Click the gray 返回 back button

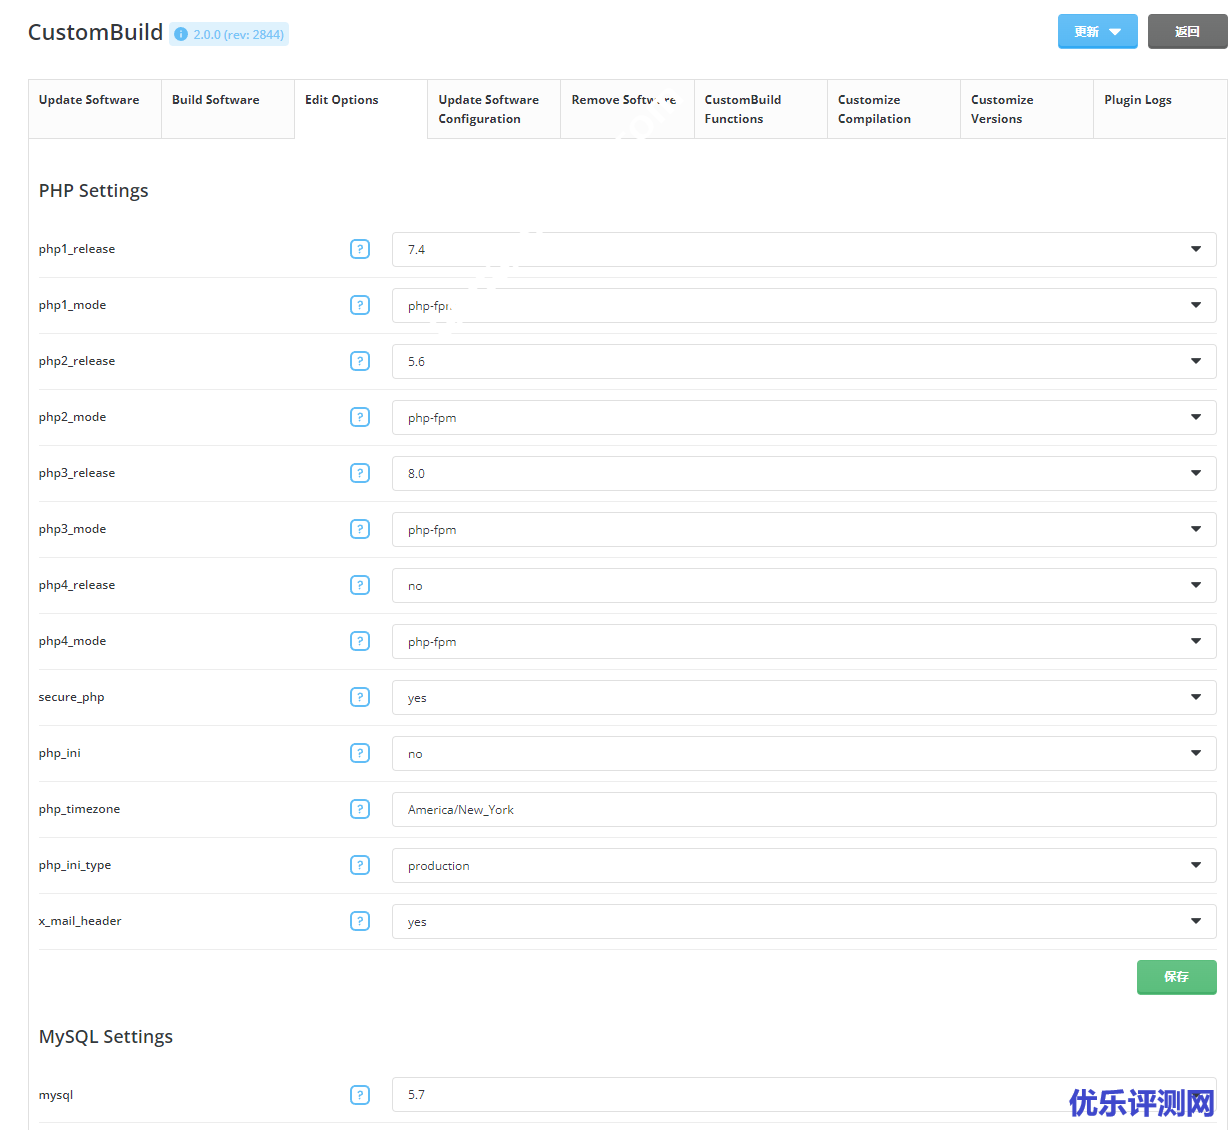pos(1187,32)
